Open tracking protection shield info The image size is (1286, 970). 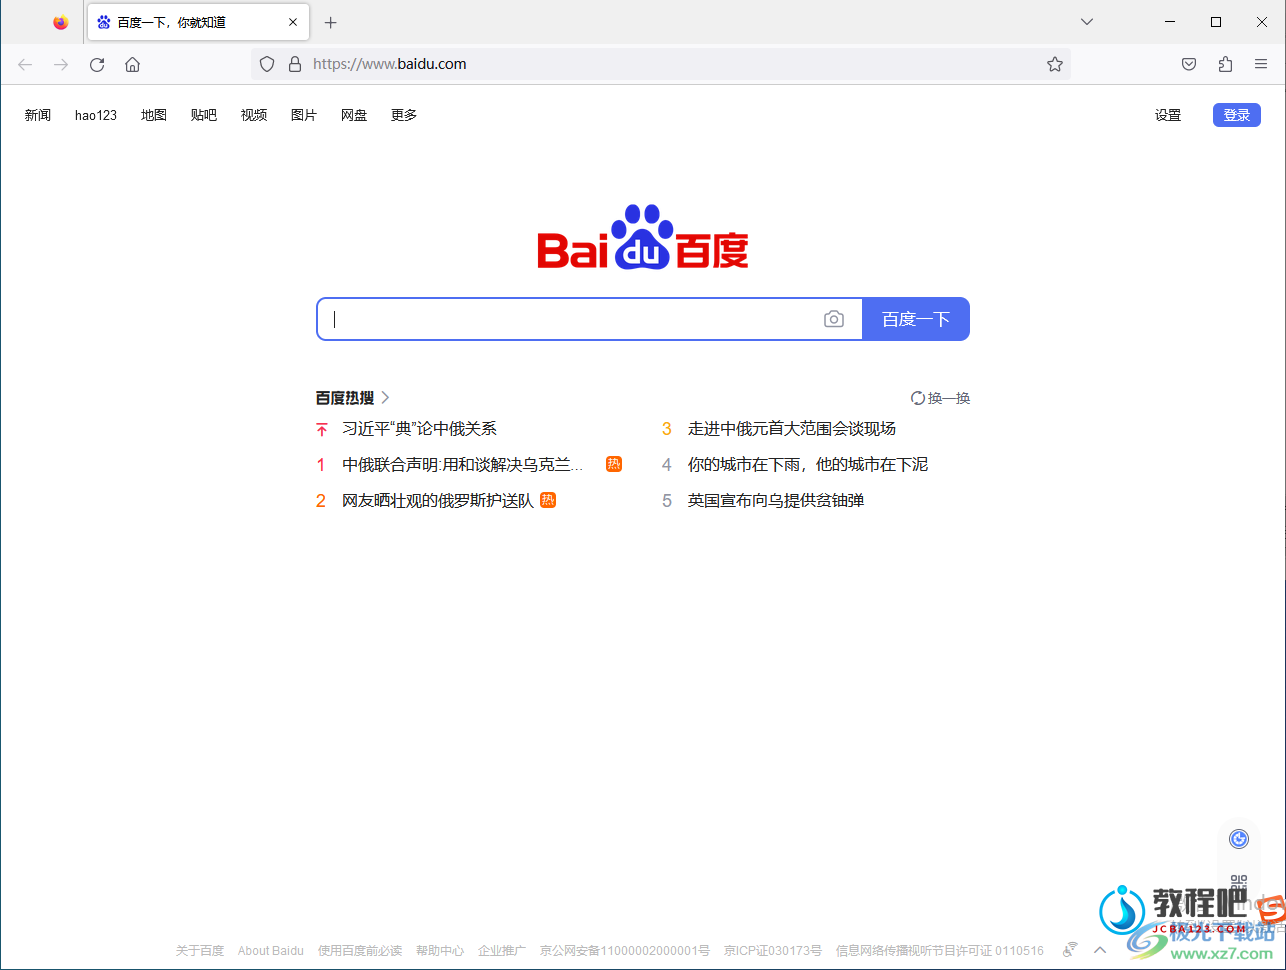267,64
